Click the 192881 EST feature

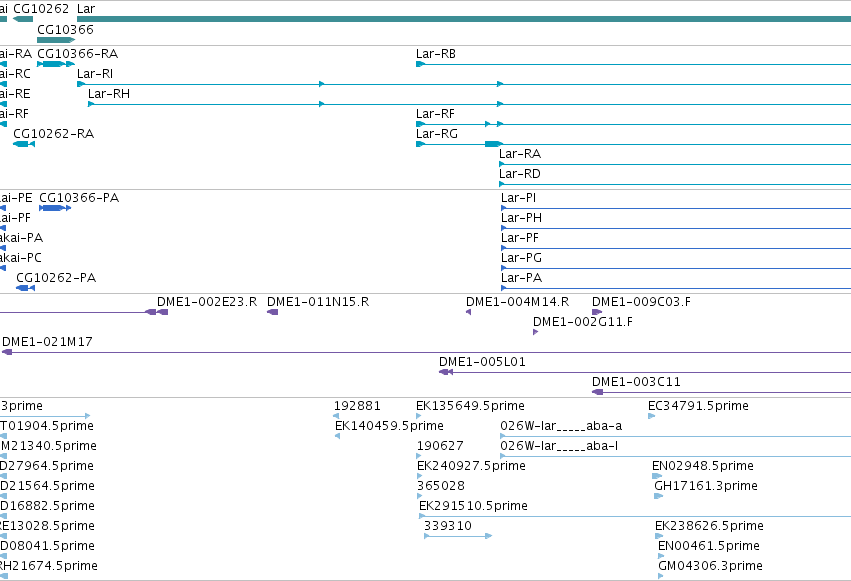click(336, 416)
